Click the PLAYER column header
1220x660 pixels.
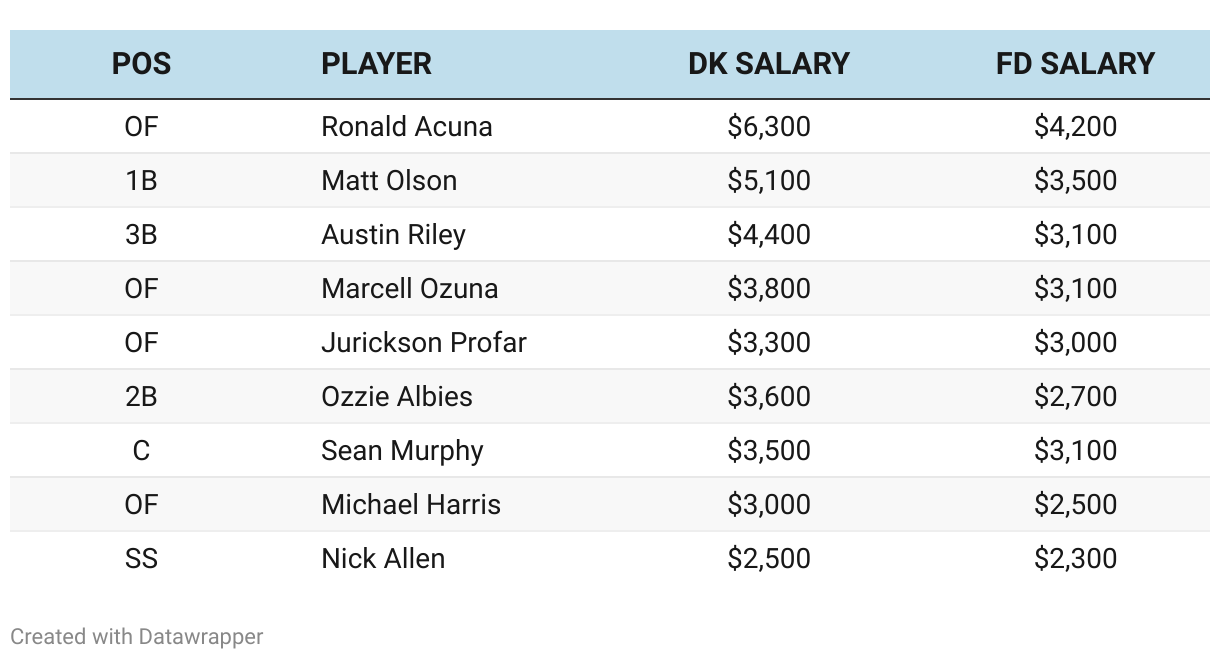(376, 64)
